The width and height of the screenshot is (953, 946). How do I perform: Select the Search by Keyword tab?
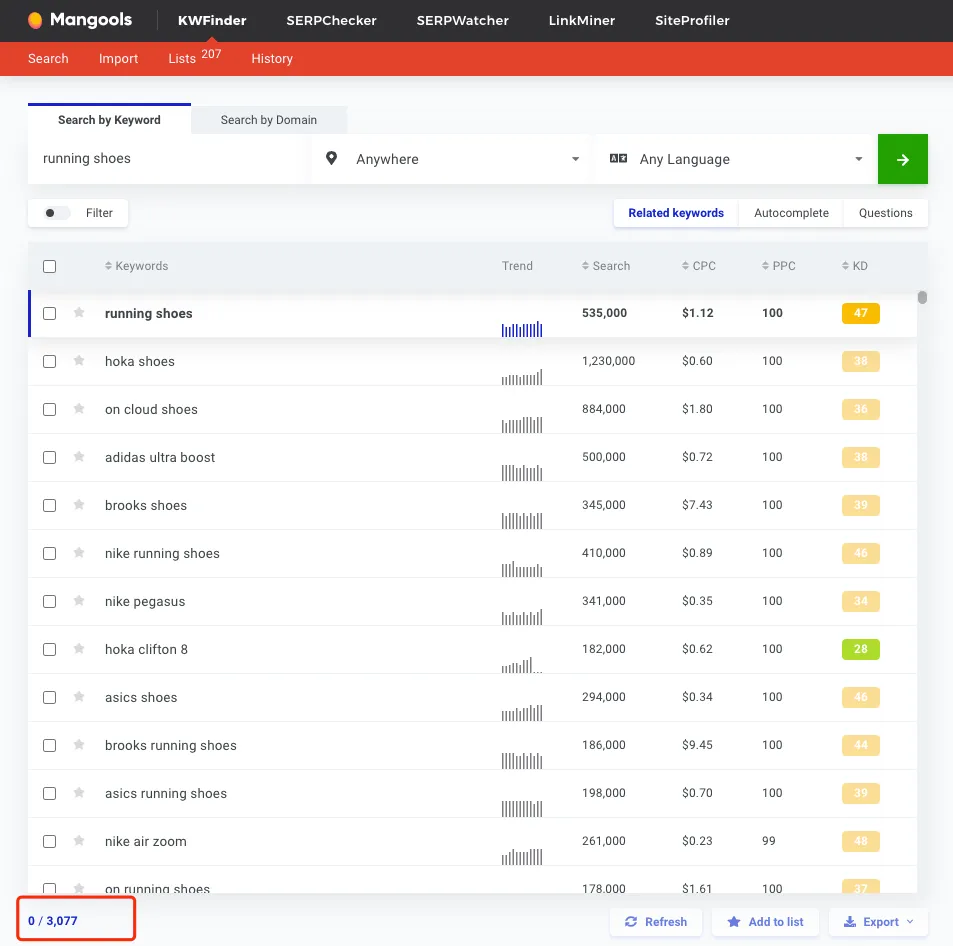[109, 120]
